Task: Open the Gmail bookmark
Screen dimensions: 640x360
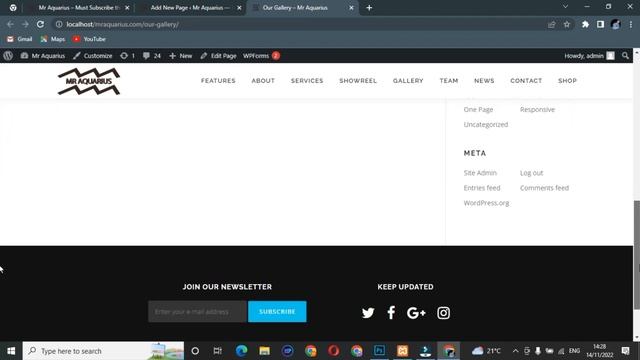Action: (19, 39)
